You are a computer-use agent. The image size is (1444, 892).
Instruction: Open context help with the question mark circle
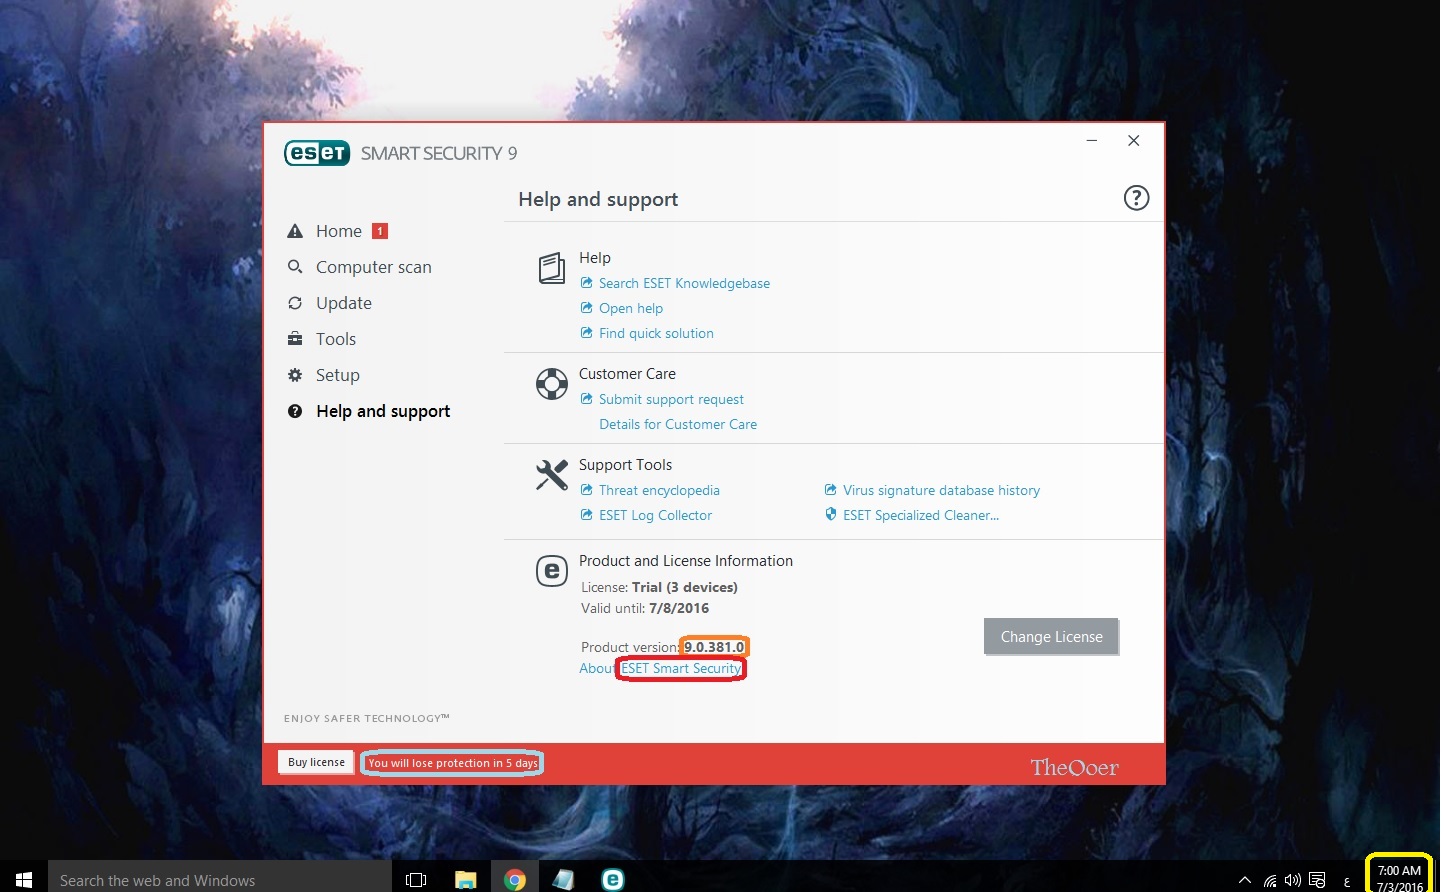(x=1136, y=198)
